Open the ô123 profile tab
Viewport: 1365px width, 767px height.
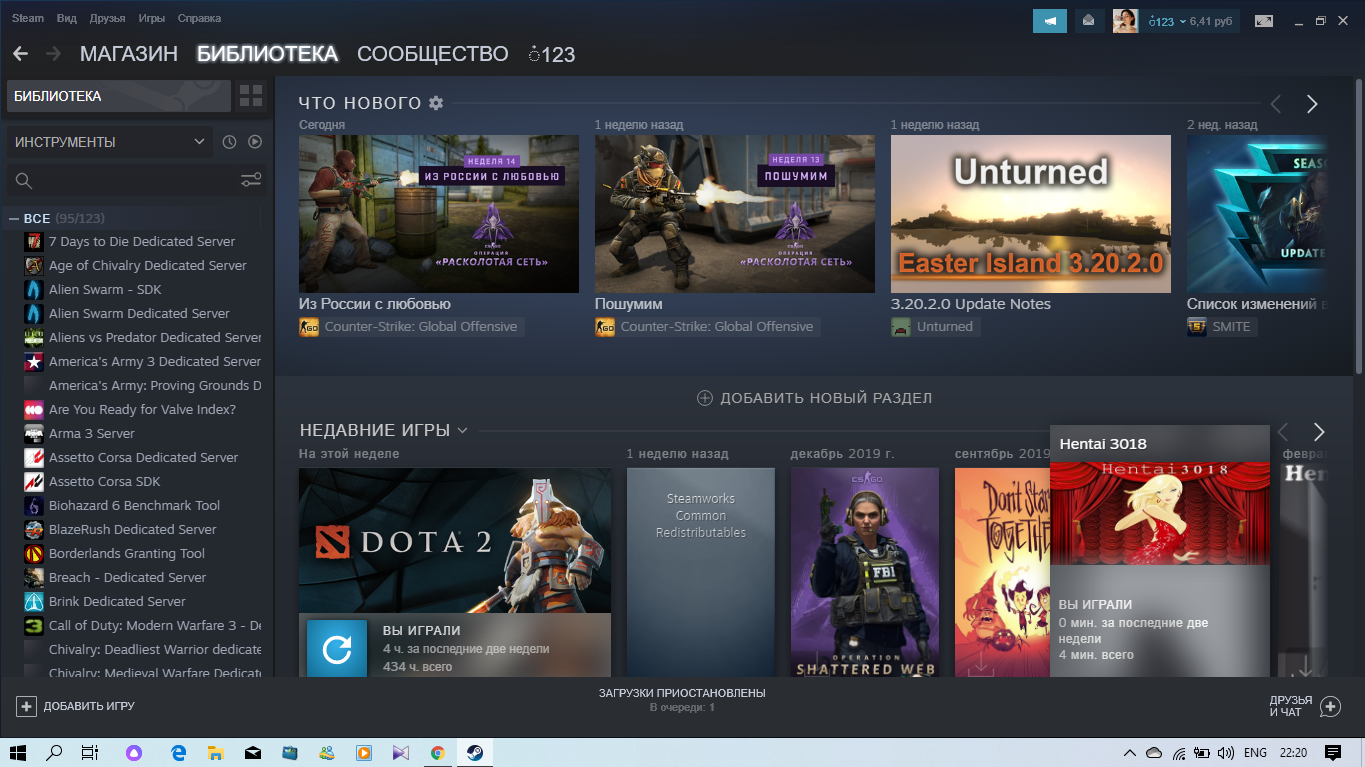[x=552, y=55]
